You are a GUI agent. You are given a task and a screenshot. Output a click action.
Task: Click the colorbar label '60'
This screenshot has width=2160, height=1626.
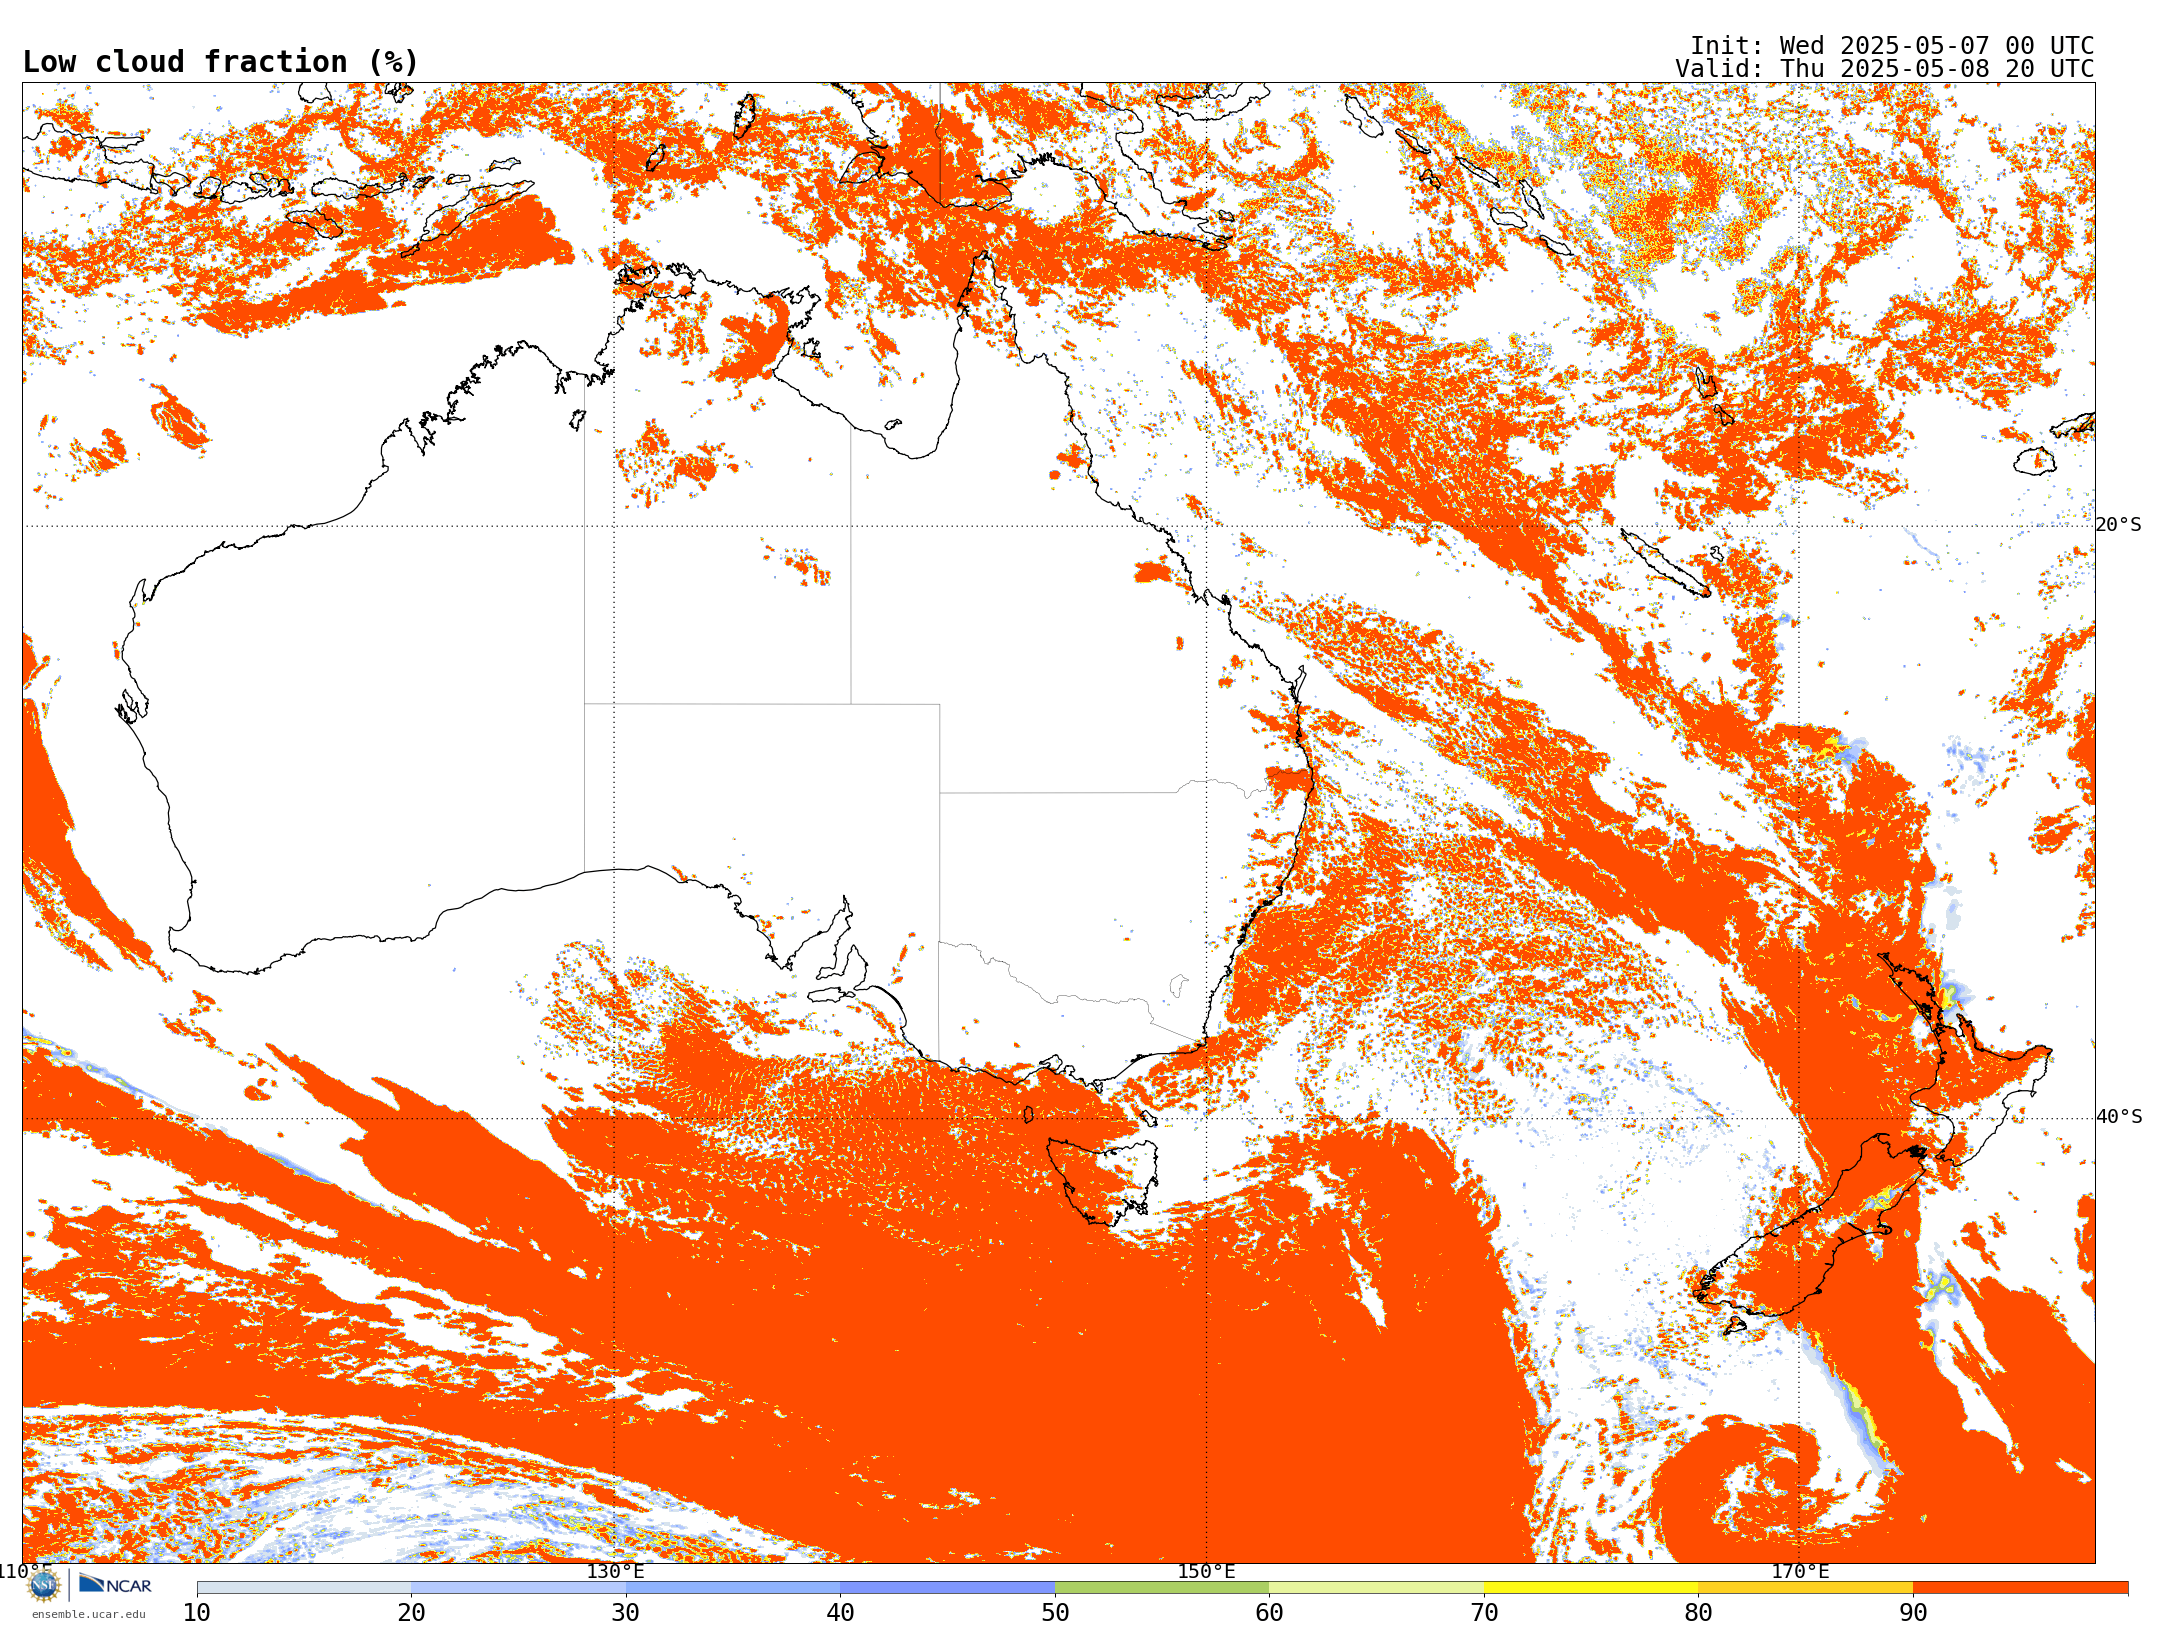pos(1270,1612)
